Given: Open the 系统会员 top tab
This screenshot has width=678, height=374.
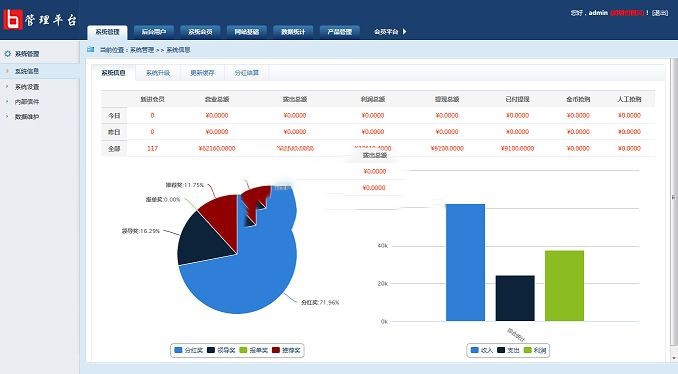Looking at the screenshot, I should pyautogui.click(x=200, y=32).
